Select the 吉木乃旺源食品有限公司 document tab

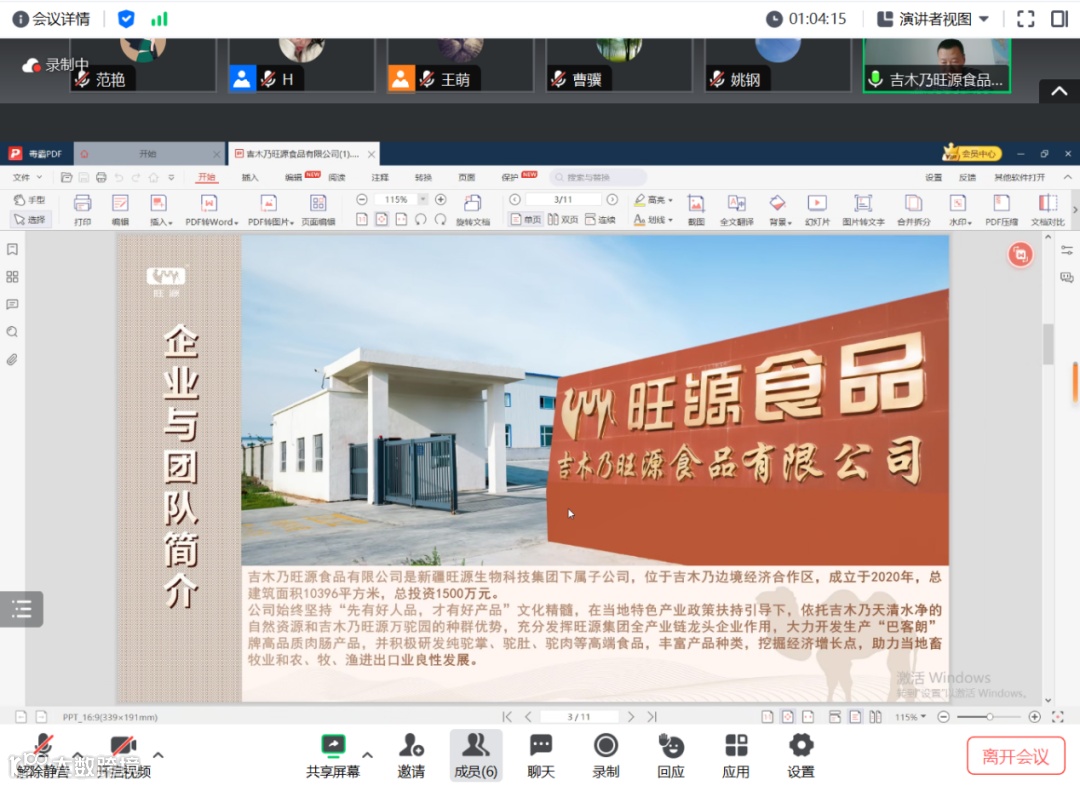304,154
